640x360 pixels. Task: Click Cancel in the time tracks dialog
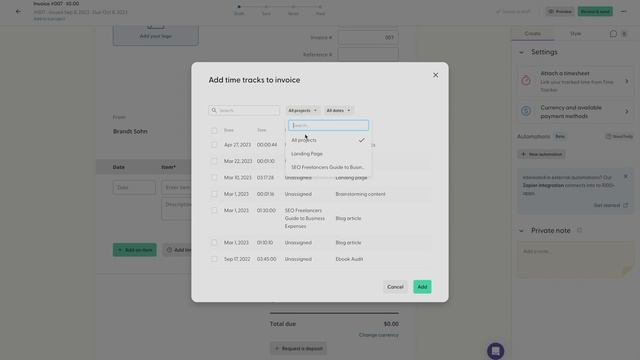395,287
